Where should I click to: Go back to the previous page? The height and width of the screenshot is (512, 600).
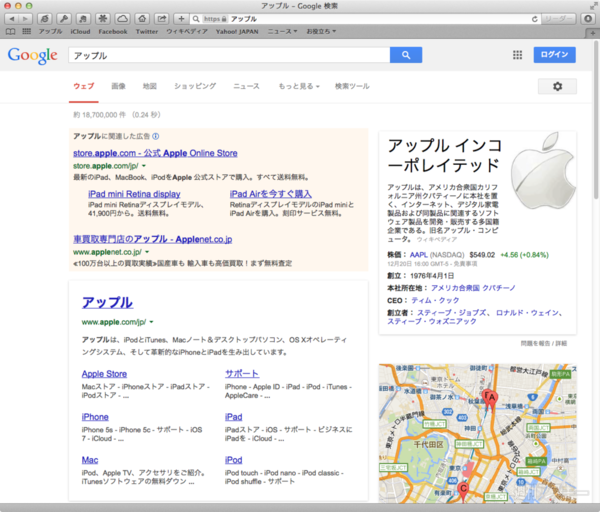11,19
